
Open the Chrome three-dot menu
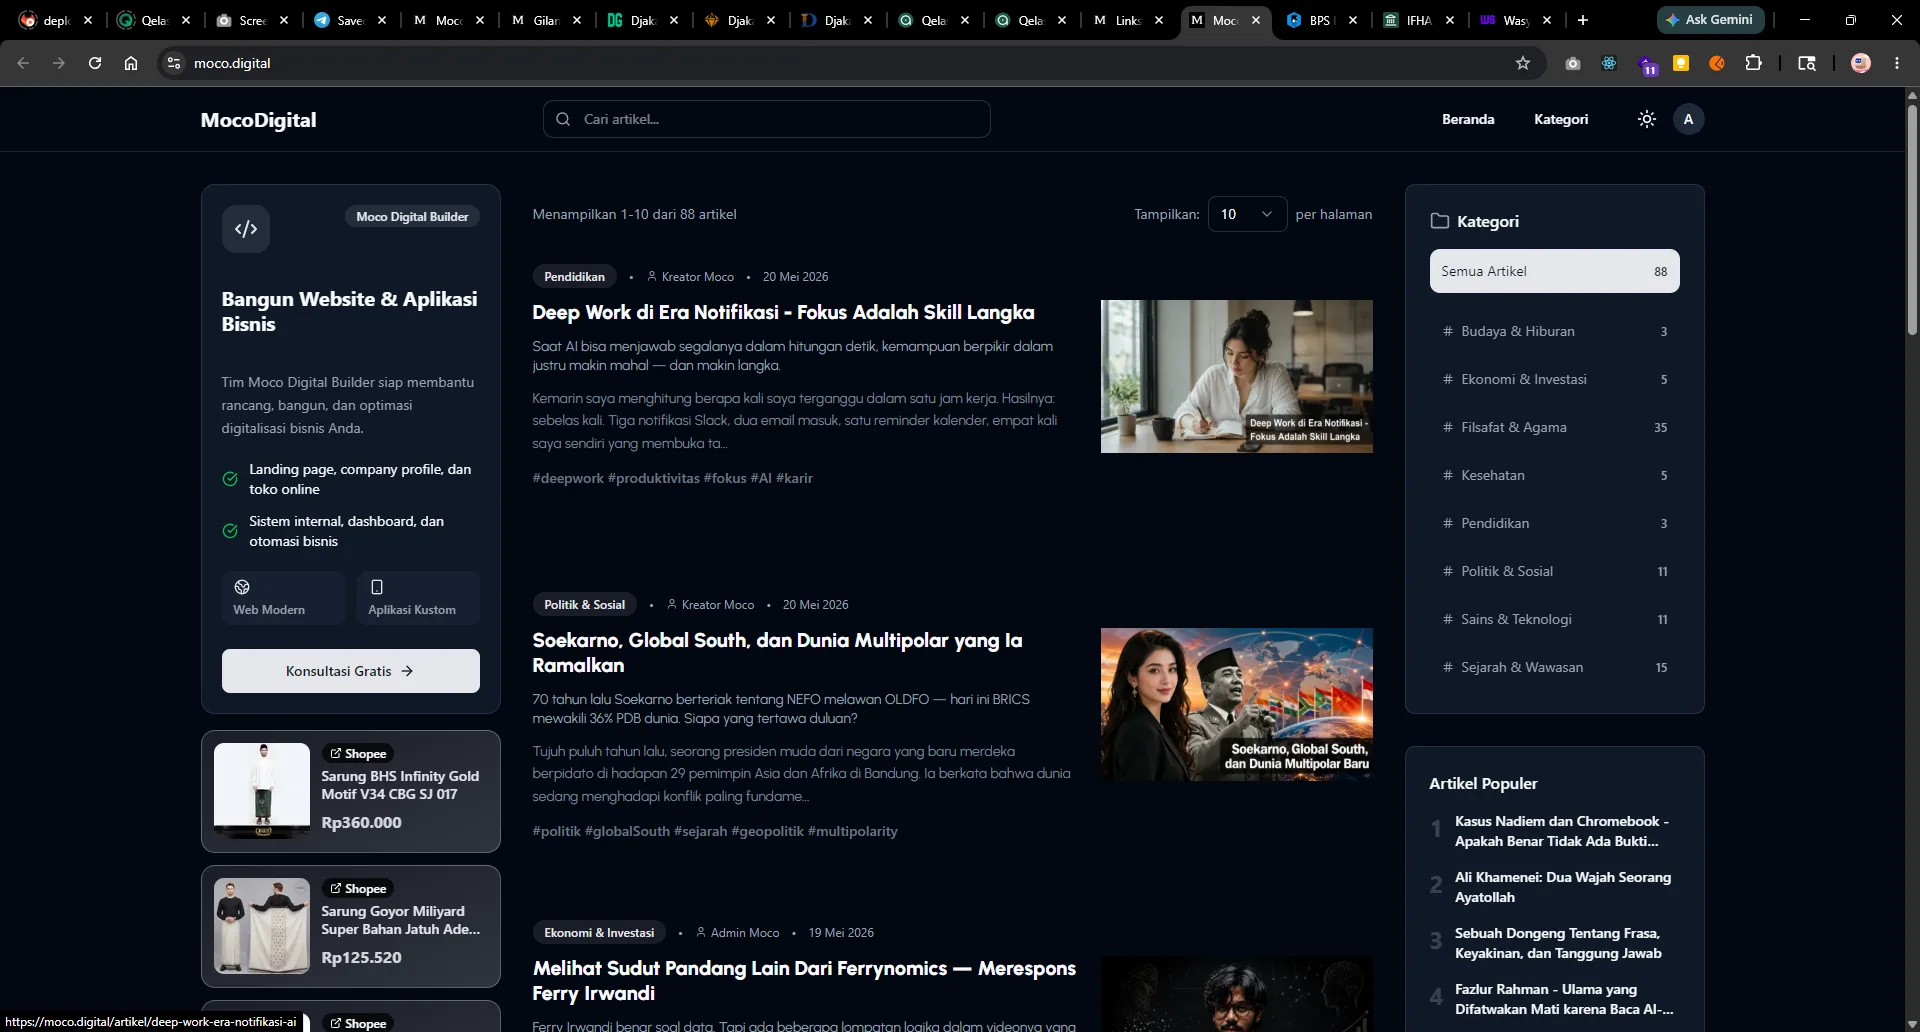pyautogui.click(x=1897, y=63)
